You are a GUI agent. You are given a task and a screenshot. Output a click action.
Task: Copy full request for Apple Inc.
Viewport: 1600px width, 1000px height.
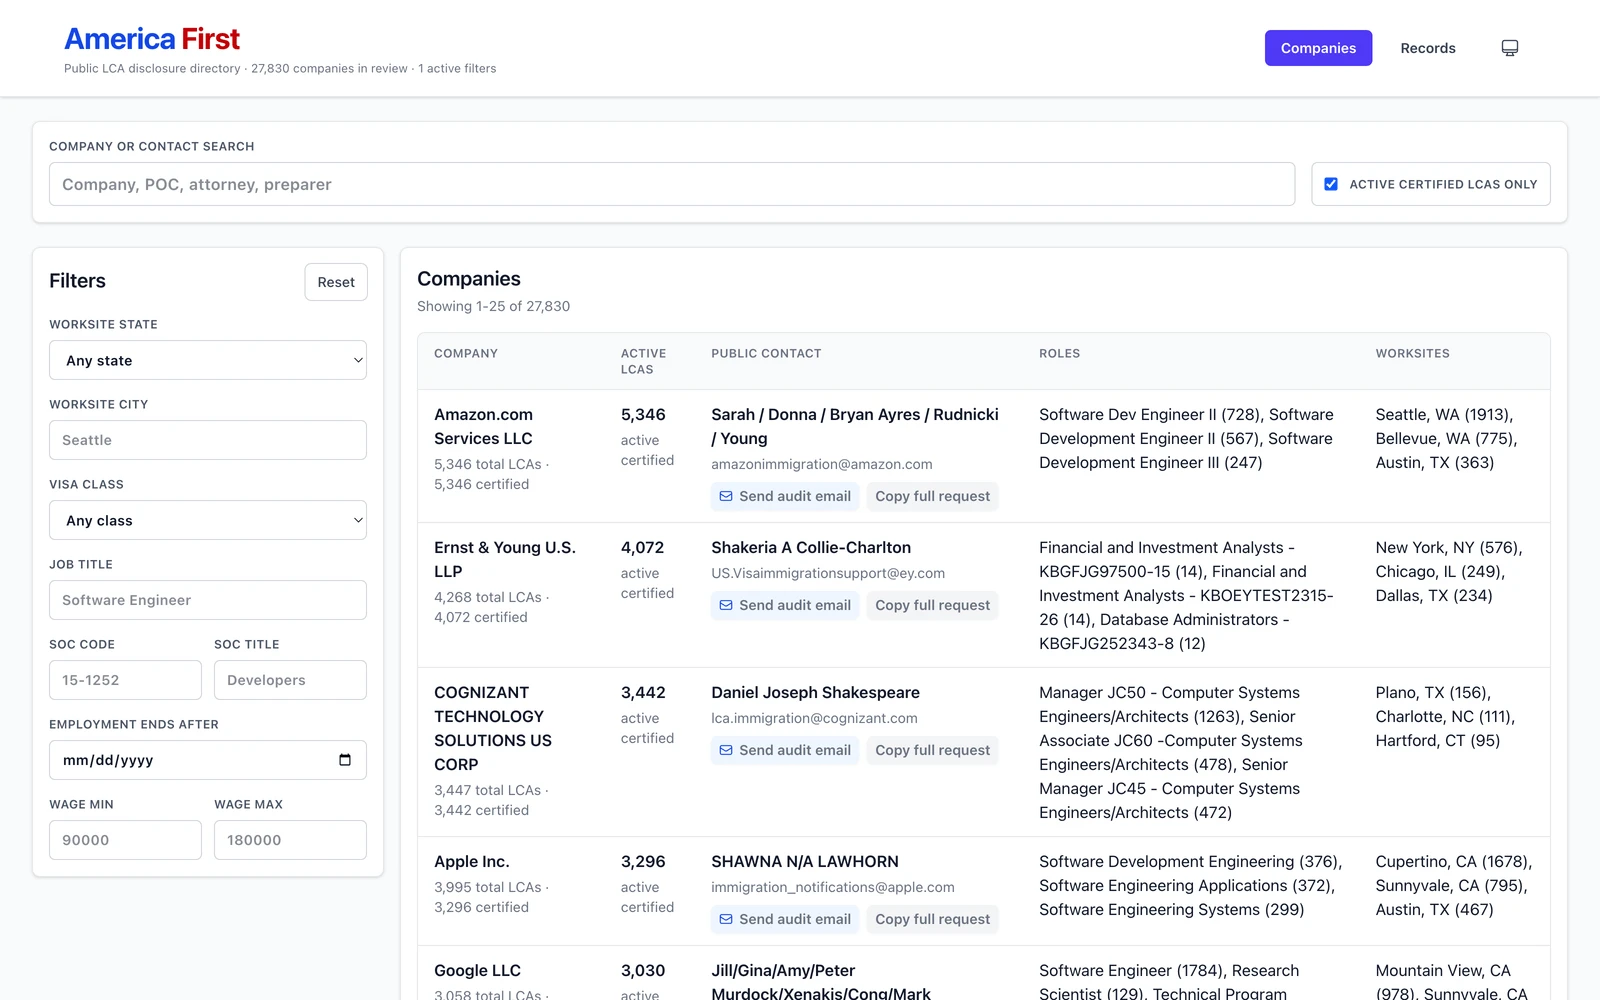[x=933, y=919]
